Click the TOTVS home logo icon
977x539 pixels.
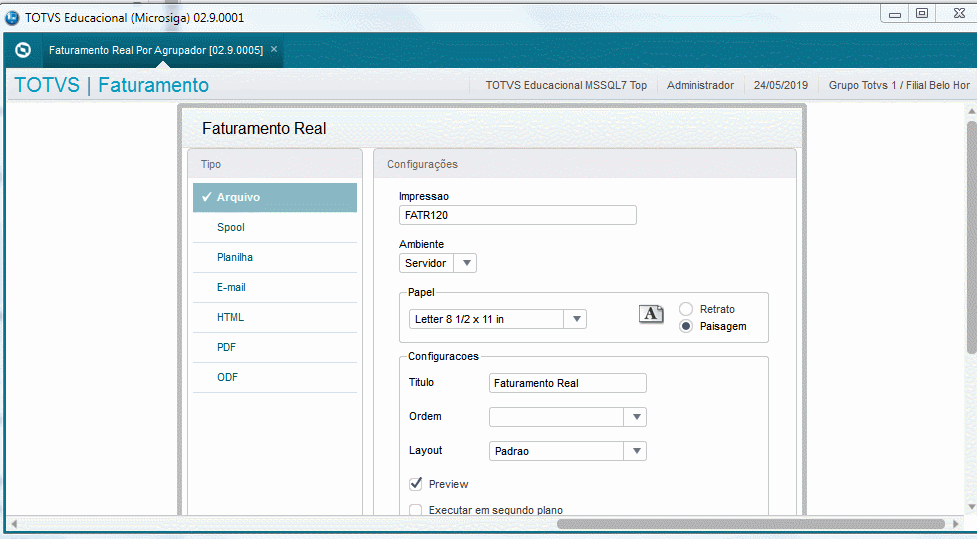pyautogui.click(x=23, y=50)
